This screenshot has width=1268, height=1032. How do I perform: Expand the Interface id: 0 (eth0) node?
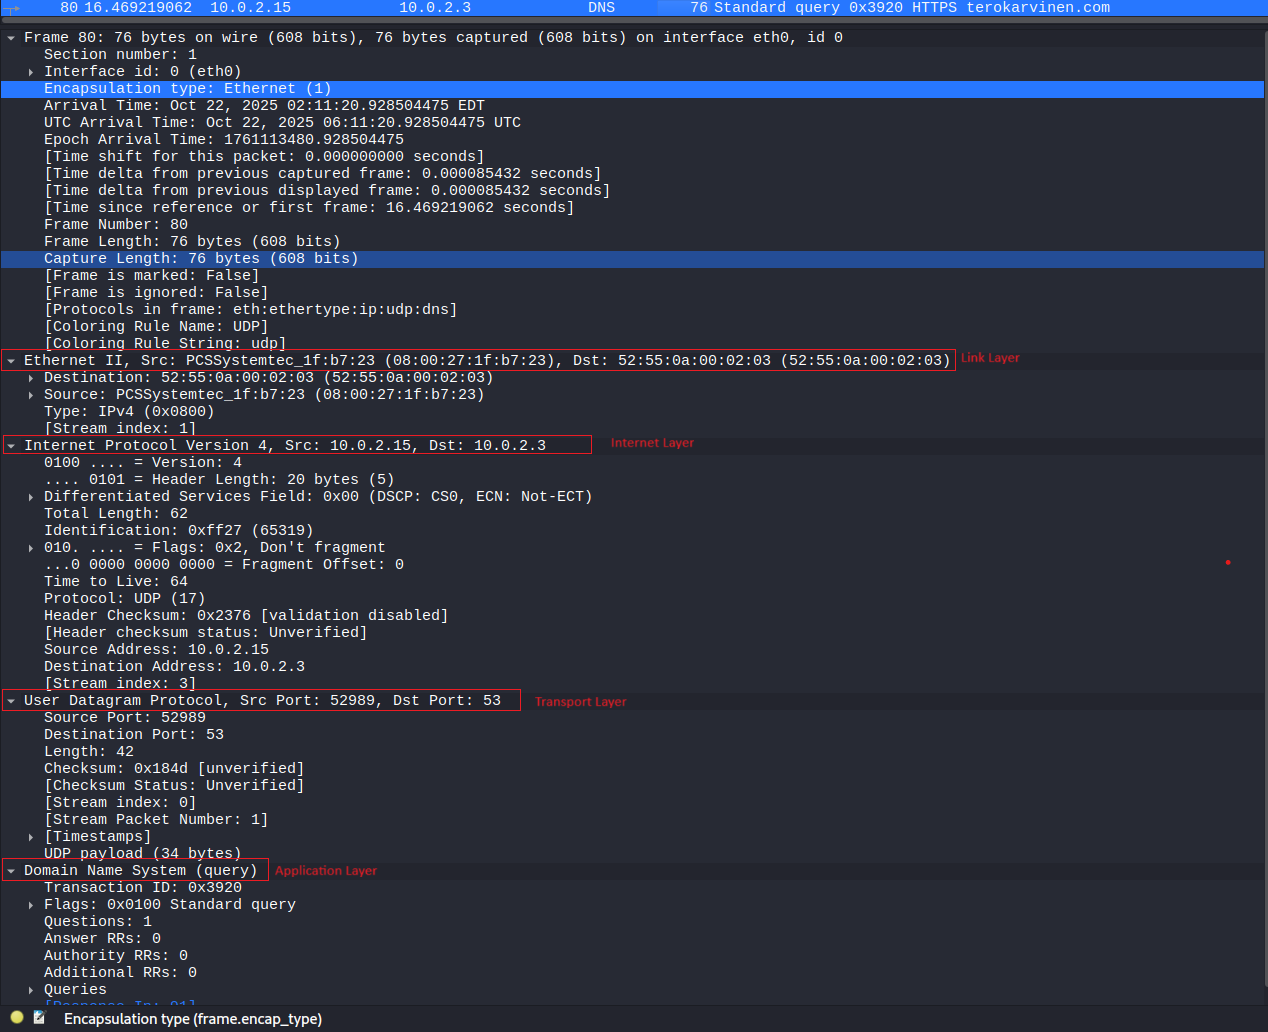tap(31, 72)
